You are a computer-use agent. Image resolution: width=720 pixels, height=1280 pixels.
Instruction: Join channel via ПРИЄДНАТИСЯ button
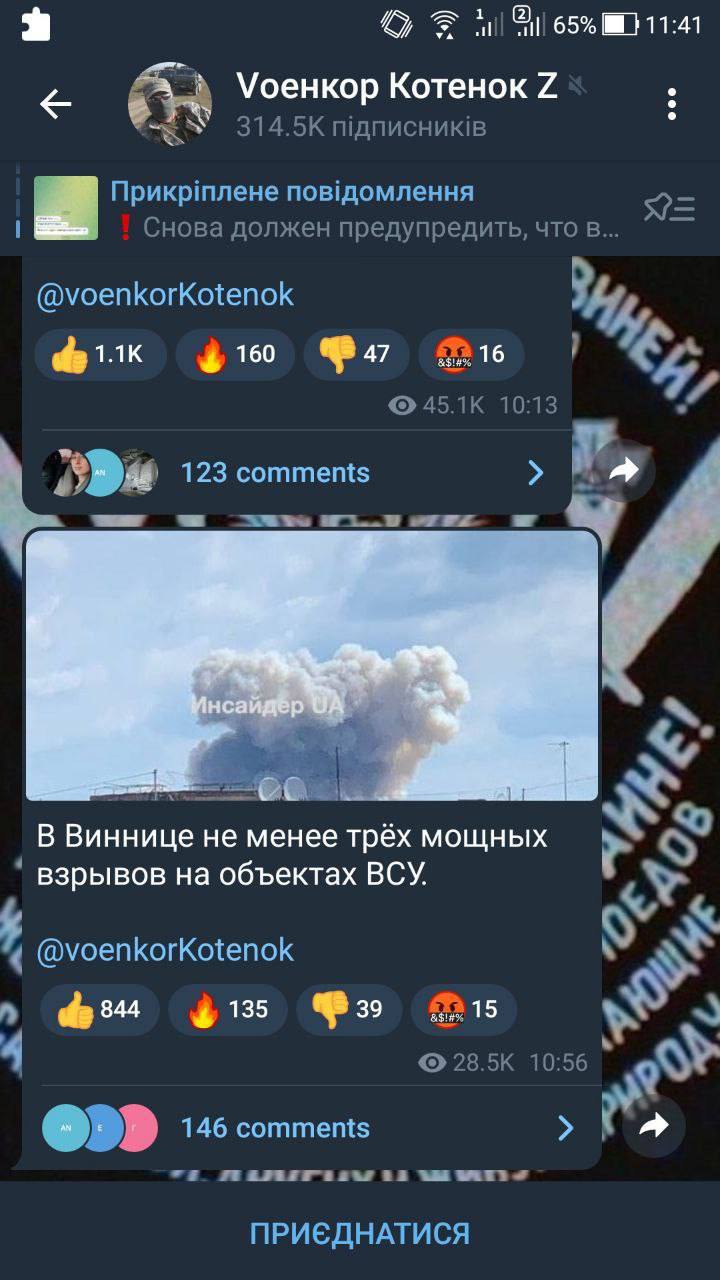(x=360, y=1232)
